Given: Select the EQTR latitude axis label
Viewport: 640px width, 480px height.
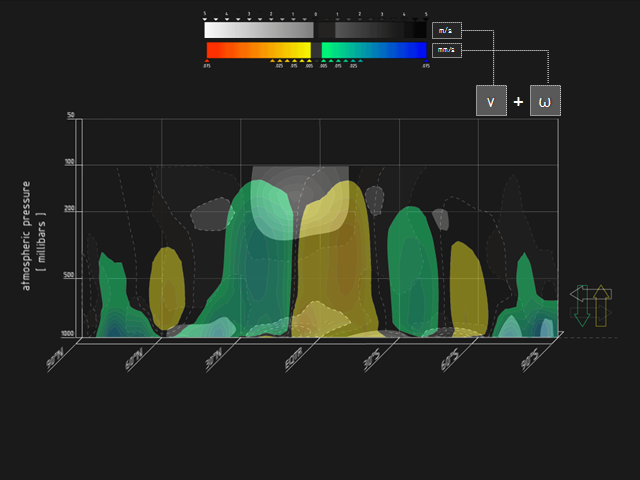Looking at the screenshot, I should click(295, 356).
